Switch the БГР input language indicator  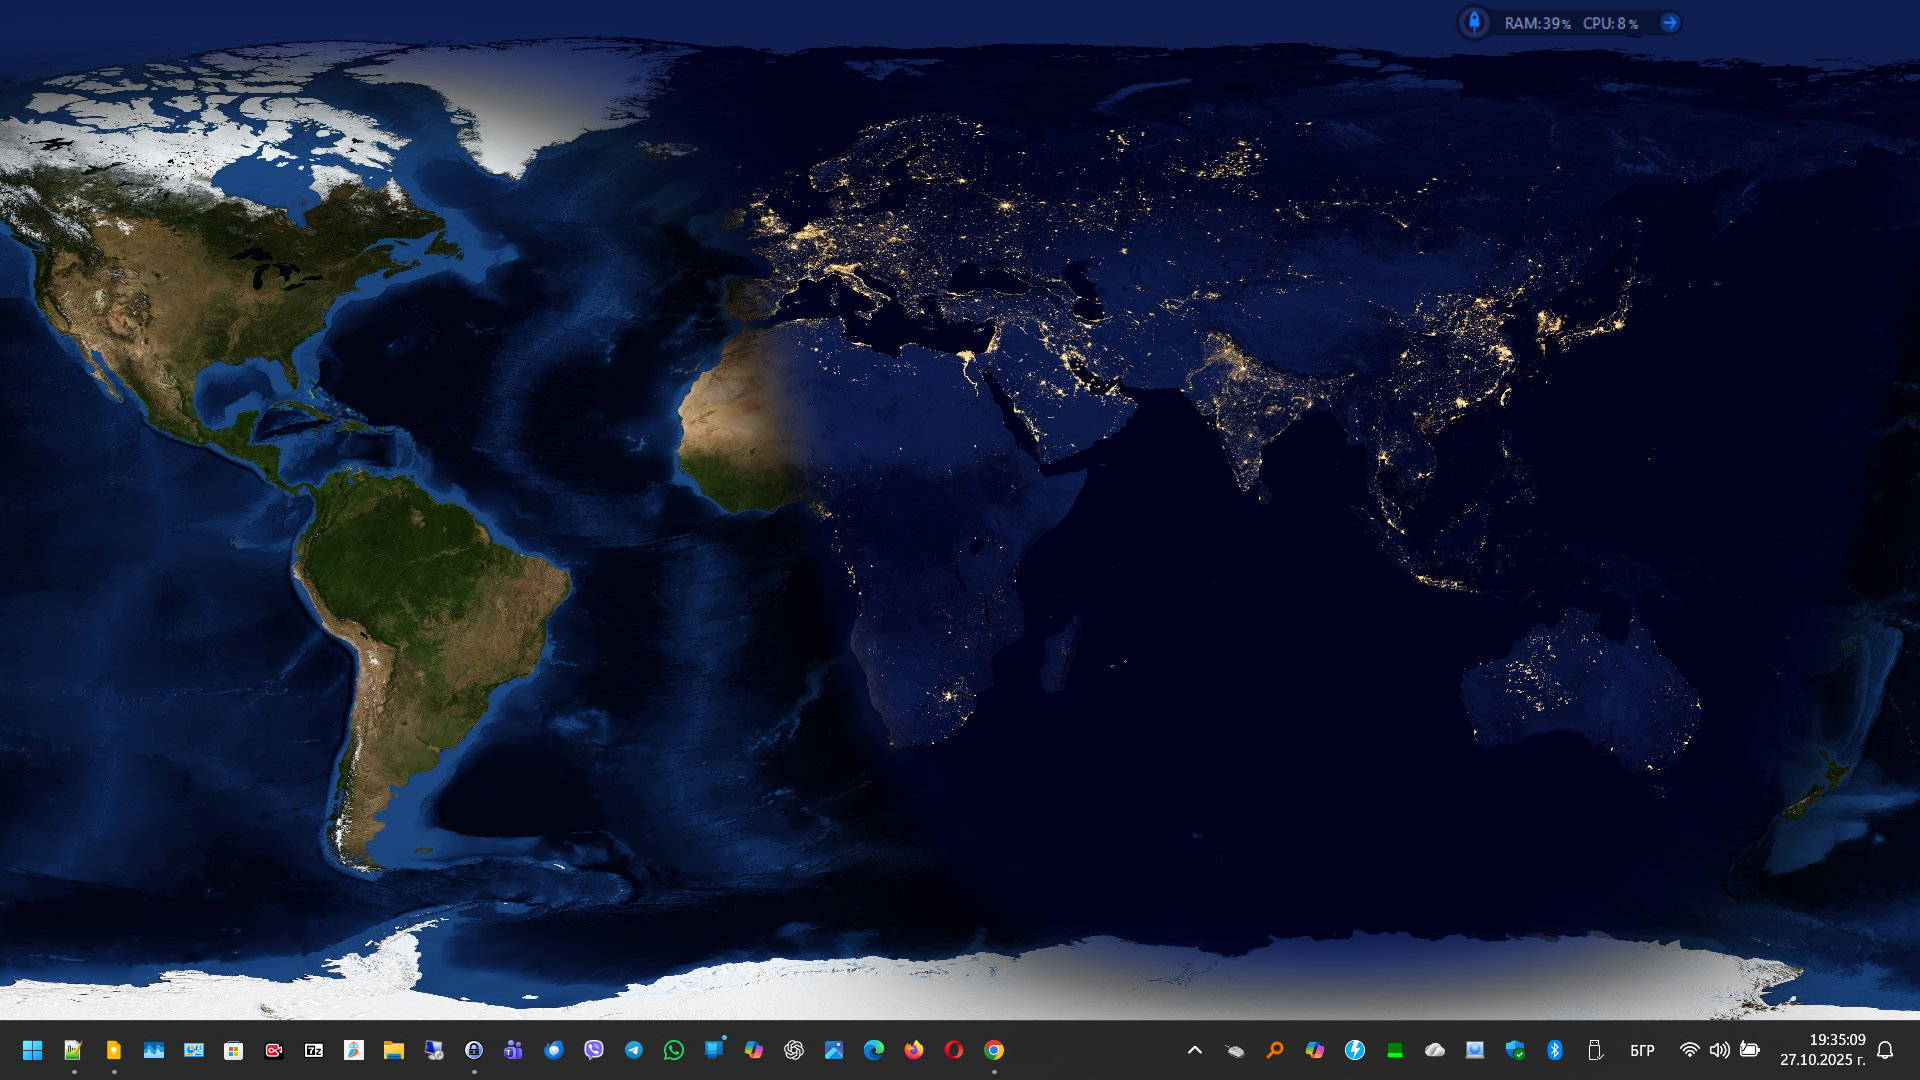pos(1642,1050)
